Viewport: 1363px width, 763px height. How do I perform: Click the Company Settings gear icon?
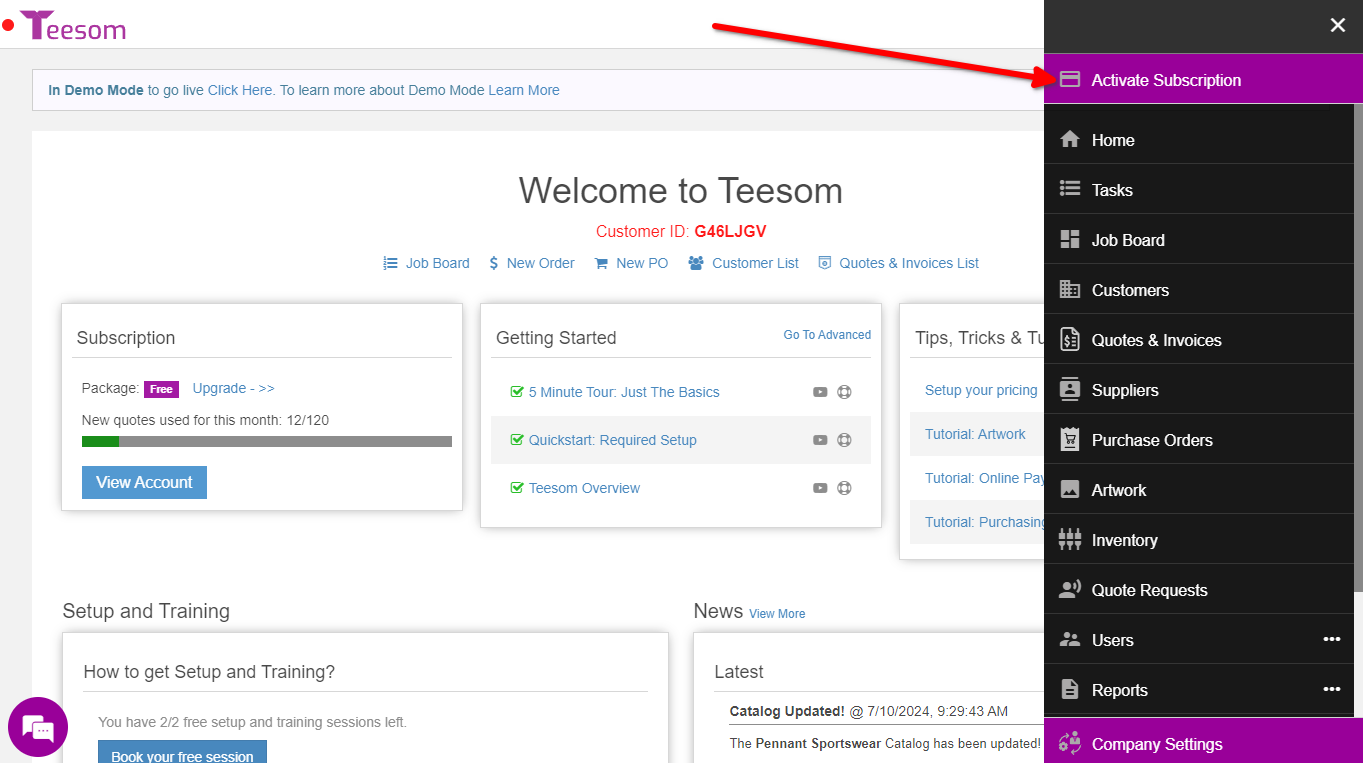pos(1070,743)
